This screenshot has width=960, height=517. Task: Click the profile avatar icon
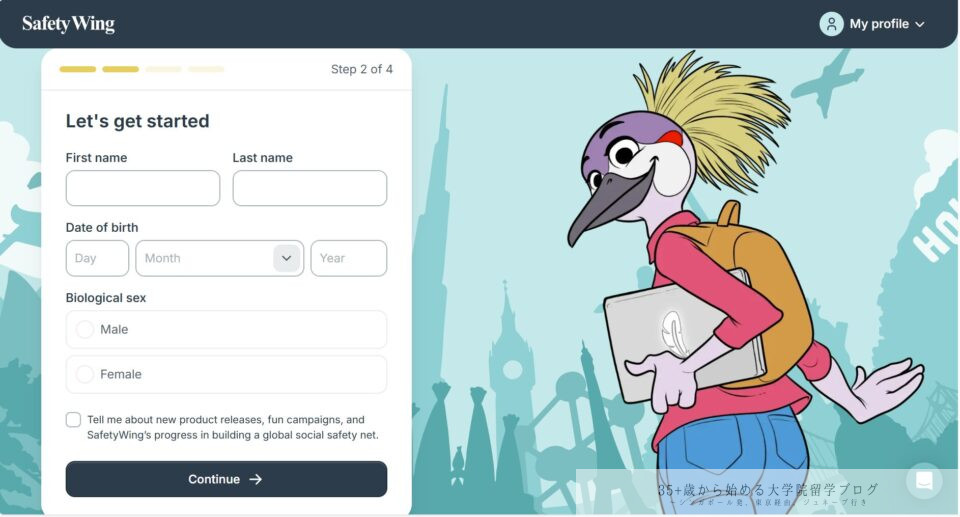831,24
